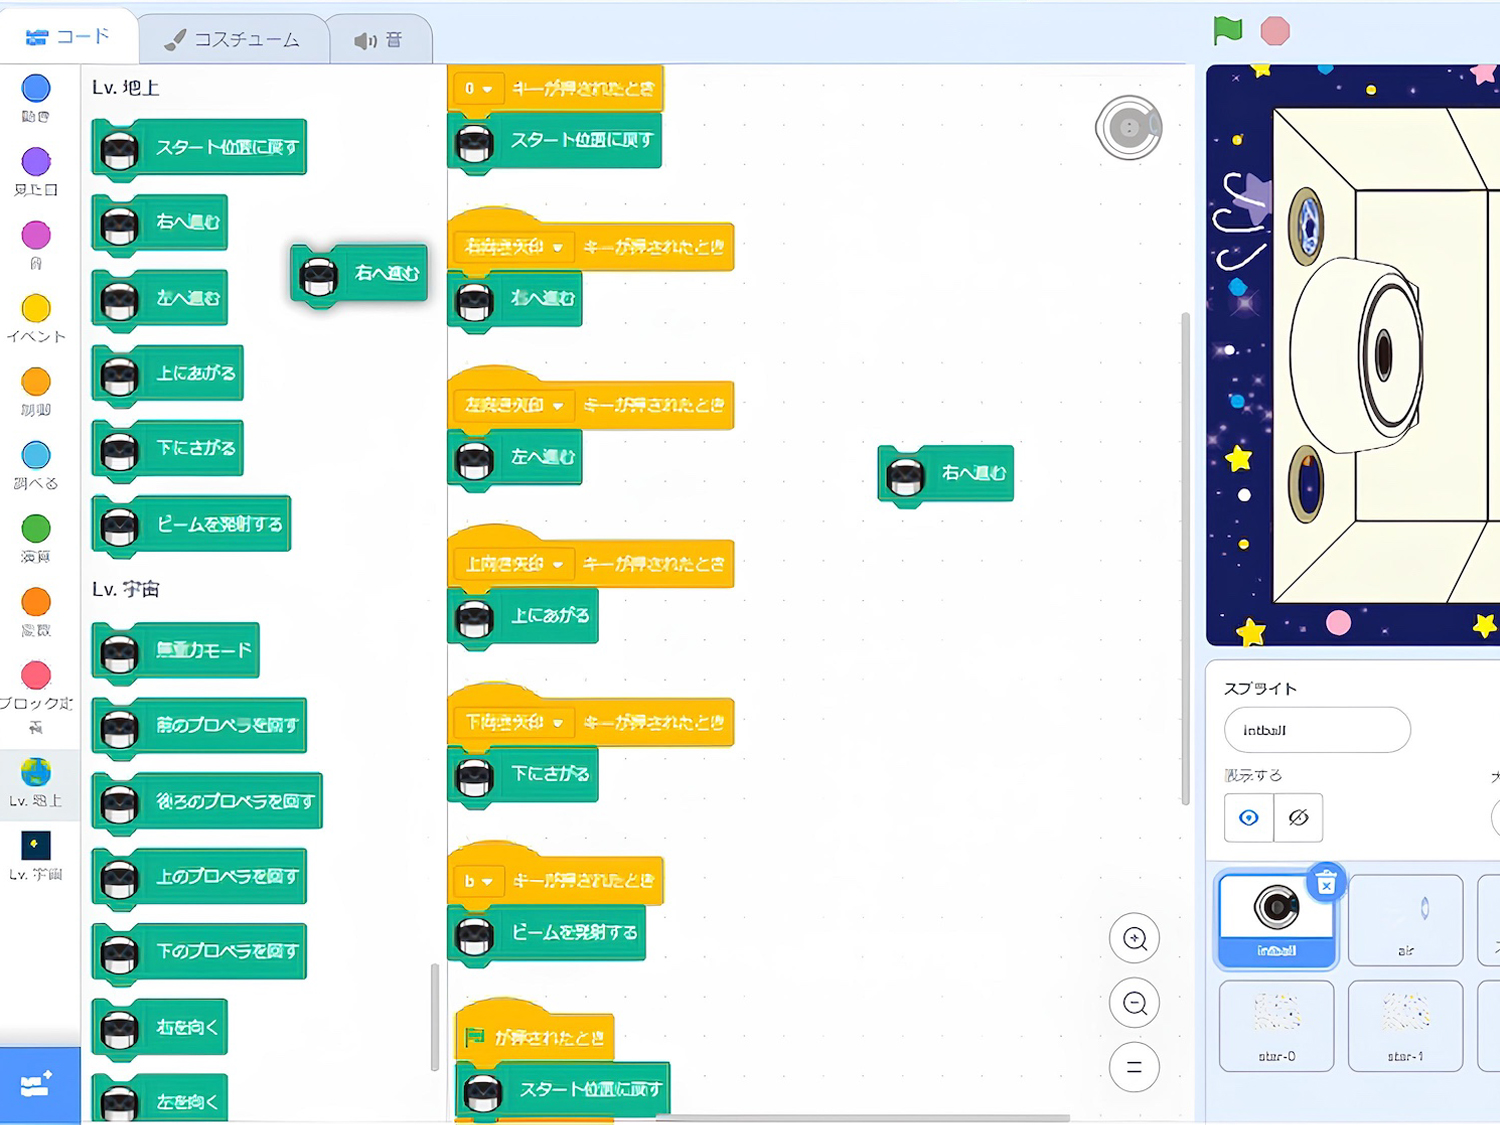
Task: Reset workspace zoom with equals button
Action: coord(1134,1067)
